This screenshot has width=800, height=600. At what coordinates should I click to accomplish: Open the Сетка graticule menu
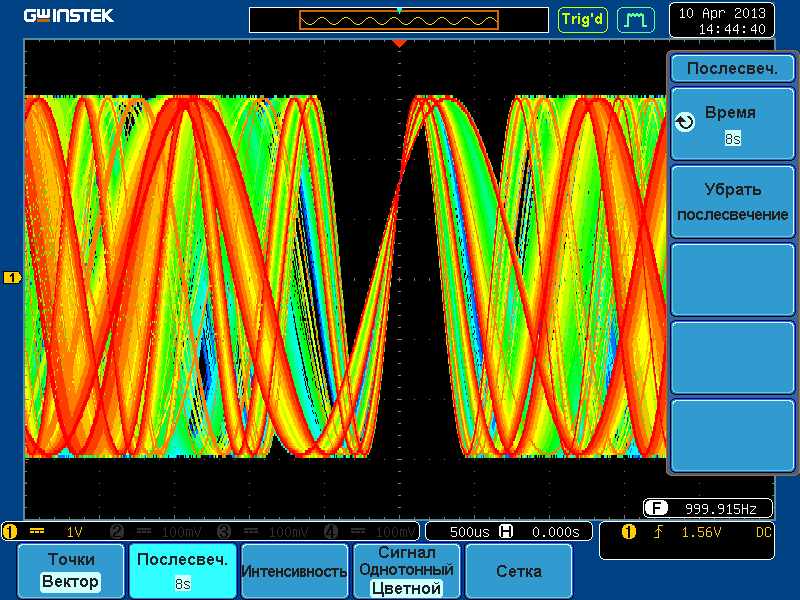519,571
